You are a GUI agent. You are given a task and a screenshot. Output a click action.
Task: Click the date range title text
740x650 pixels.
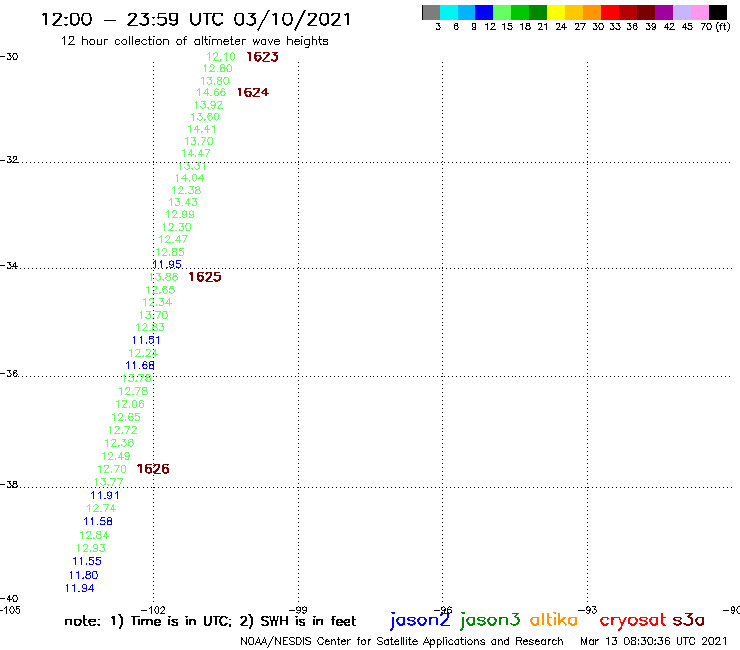coord(196,20)
